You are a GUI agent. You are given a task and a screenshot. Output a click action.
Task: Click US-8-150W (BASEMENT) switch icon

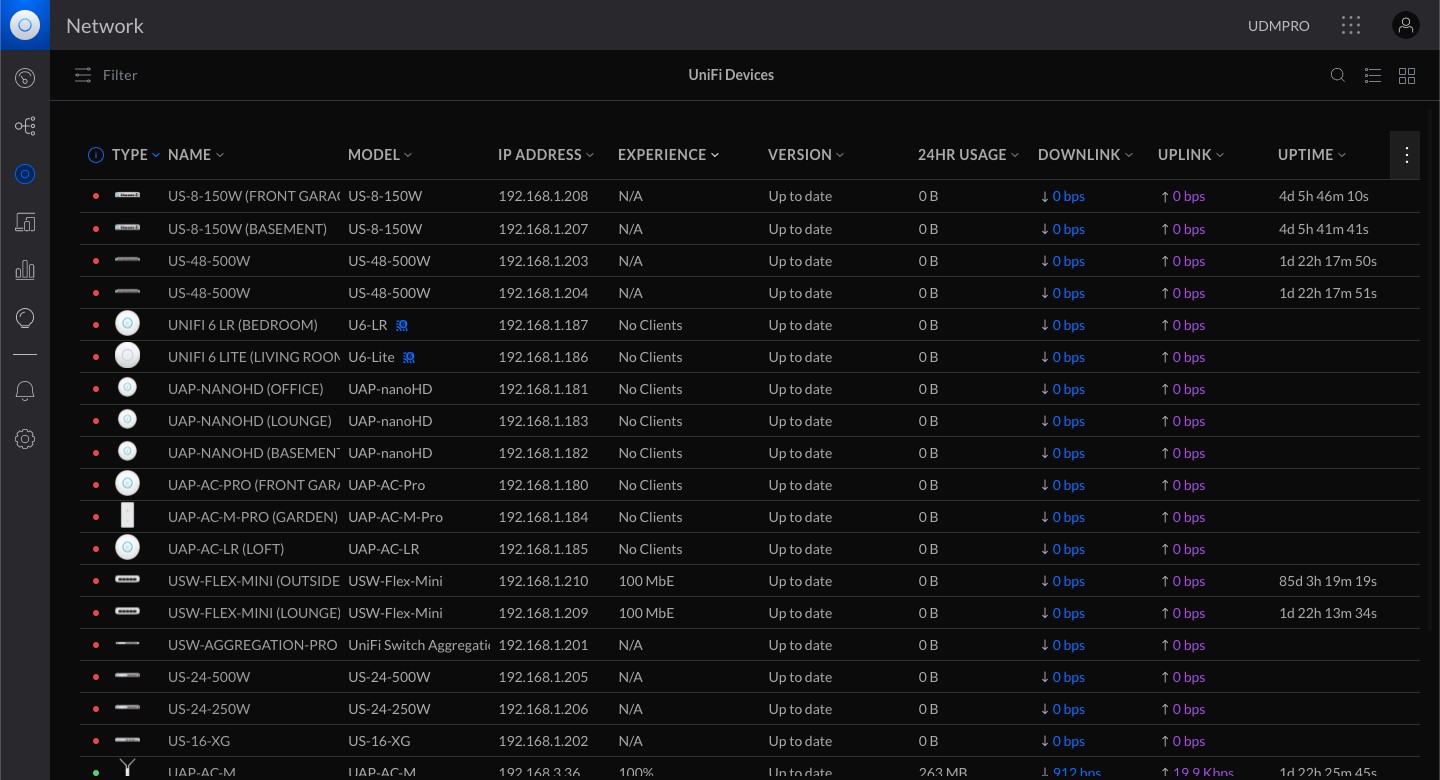pyautogui.click(x=127, y=228)
